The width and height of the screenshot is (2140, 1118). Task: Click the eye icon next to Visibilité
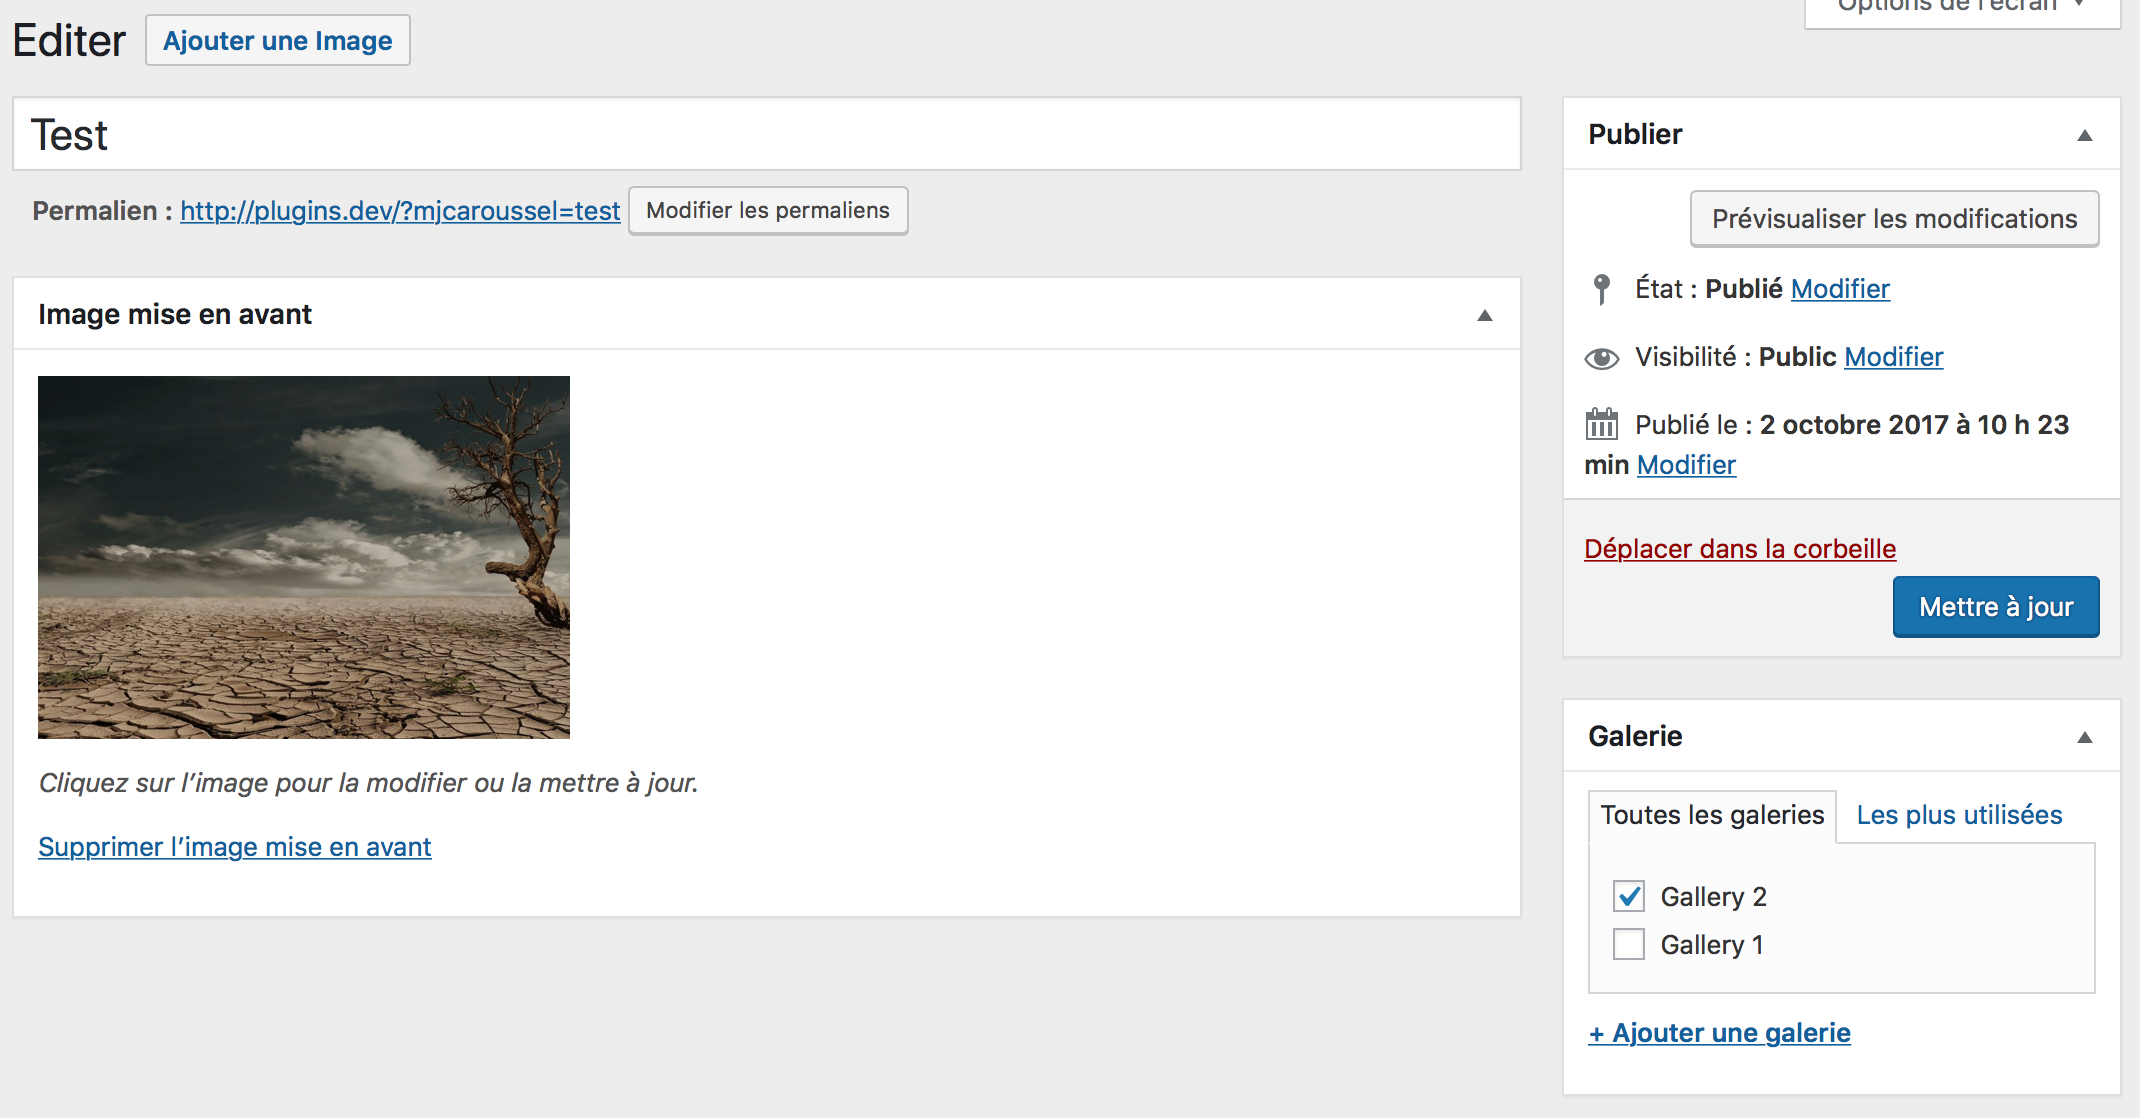click(x=1601, y=358)
